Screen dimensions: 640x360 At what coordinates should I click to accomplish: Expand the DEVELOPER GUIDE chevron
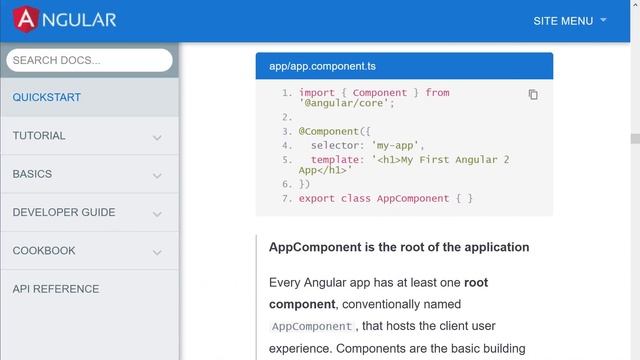157,214
